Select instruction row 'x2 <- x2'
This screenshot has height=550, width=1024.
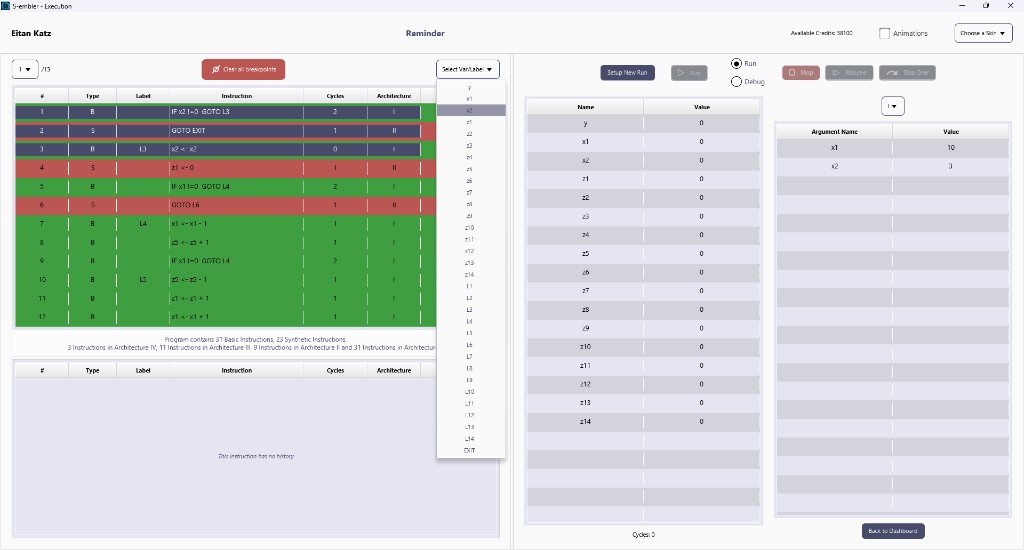pos(226,149)
